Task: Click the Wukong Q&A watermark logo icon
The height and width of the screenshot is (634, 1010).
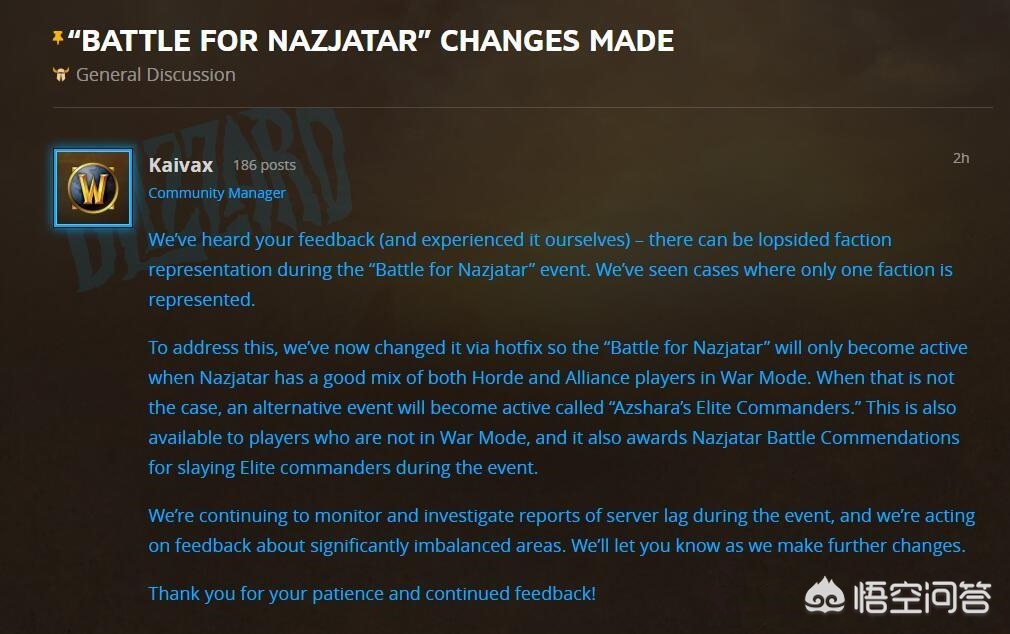Action: 824,596
